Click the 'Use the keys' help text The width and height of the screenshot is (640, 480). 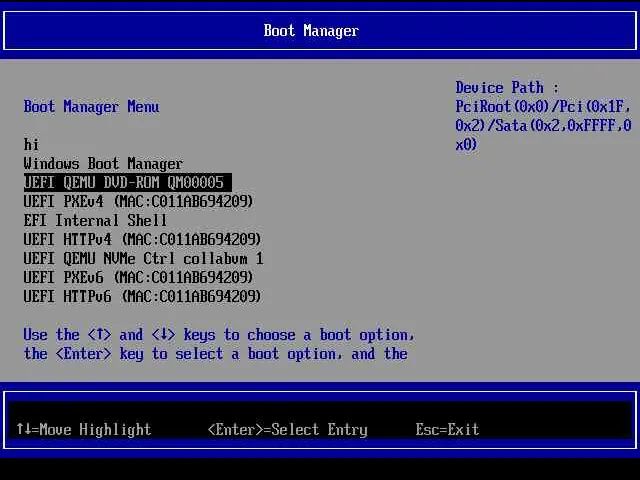[219, 344]
